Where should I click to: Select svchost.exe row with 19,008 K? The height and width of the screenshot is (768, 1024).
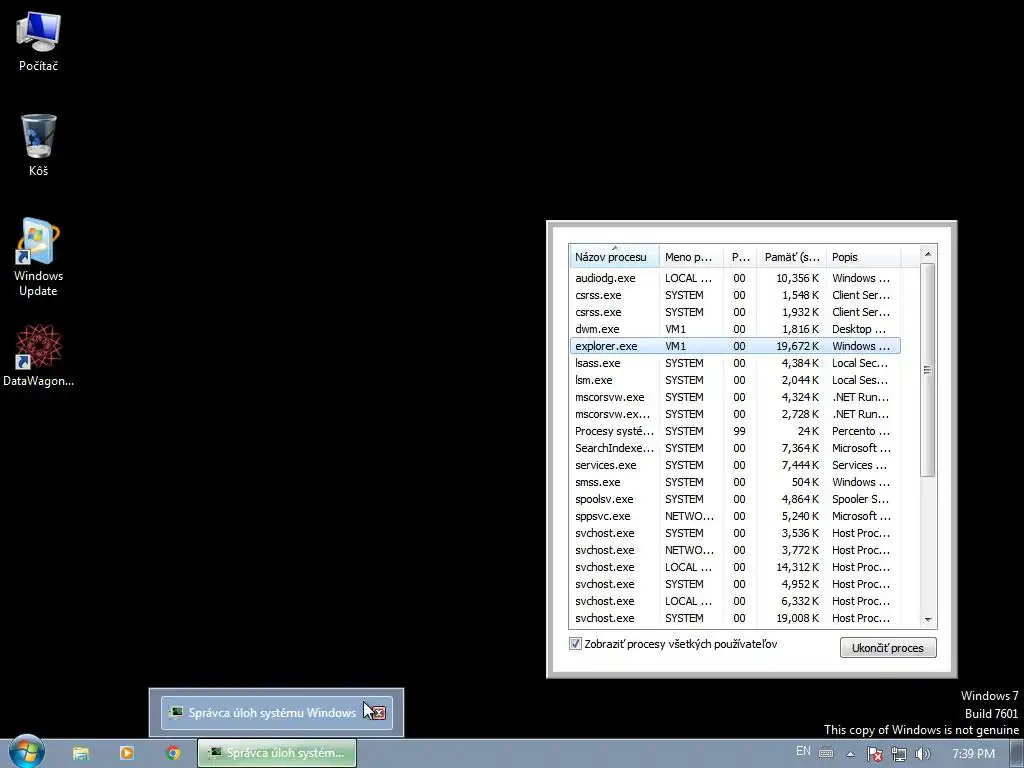coord(735,618)
